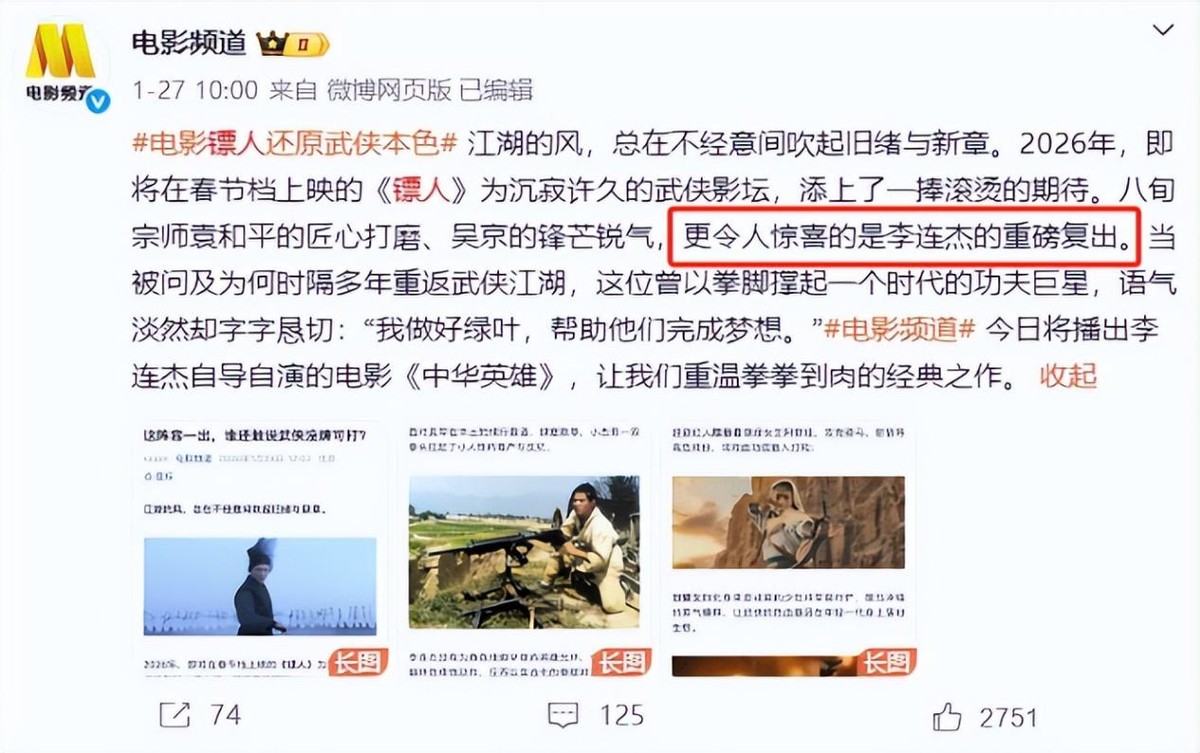
Task: Click the crown membership badge
Action: [x=293, y=43]
